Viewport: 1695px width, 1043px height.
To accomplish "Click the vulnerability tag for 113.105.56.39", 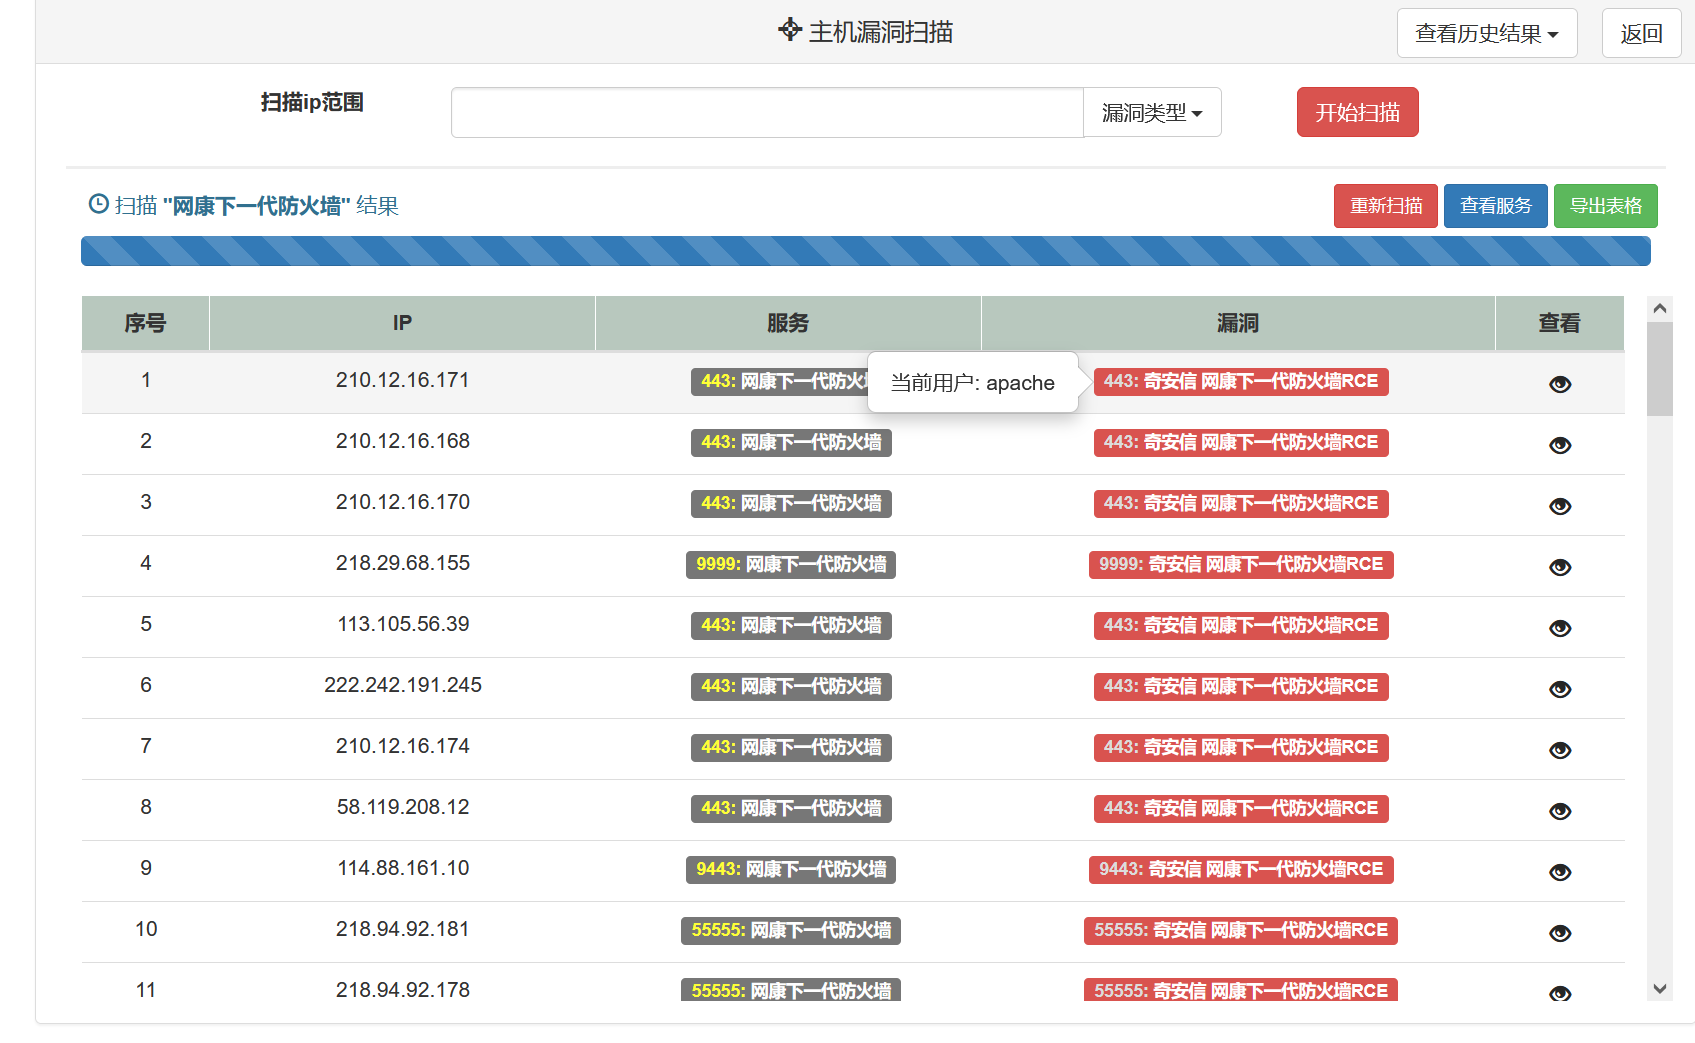I will click(x=1241, y=625).
